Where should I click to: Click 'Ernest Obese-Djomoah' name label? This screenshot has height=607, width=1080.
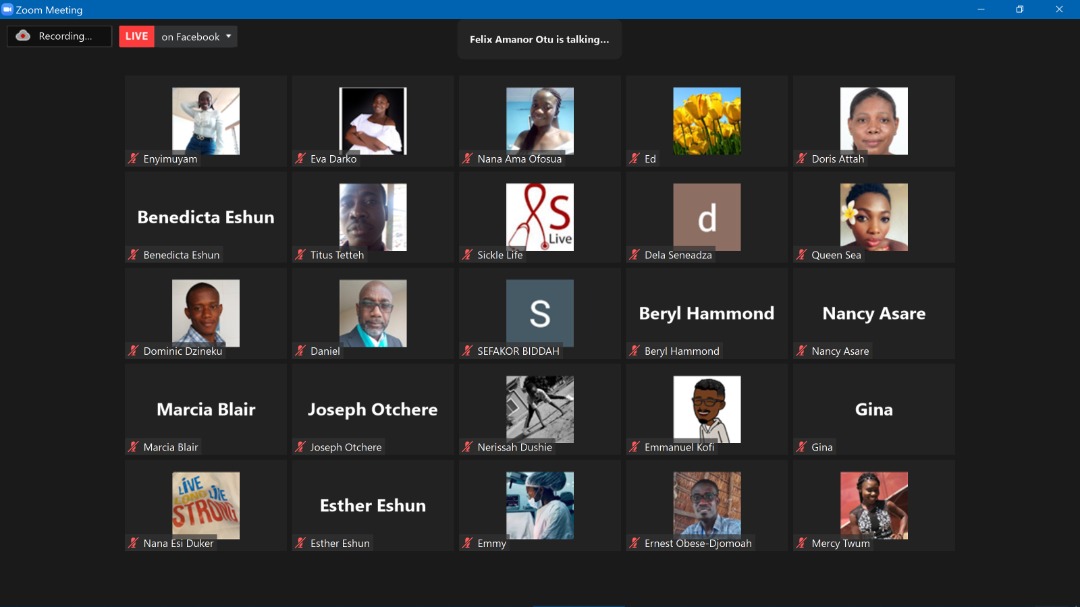698,543
